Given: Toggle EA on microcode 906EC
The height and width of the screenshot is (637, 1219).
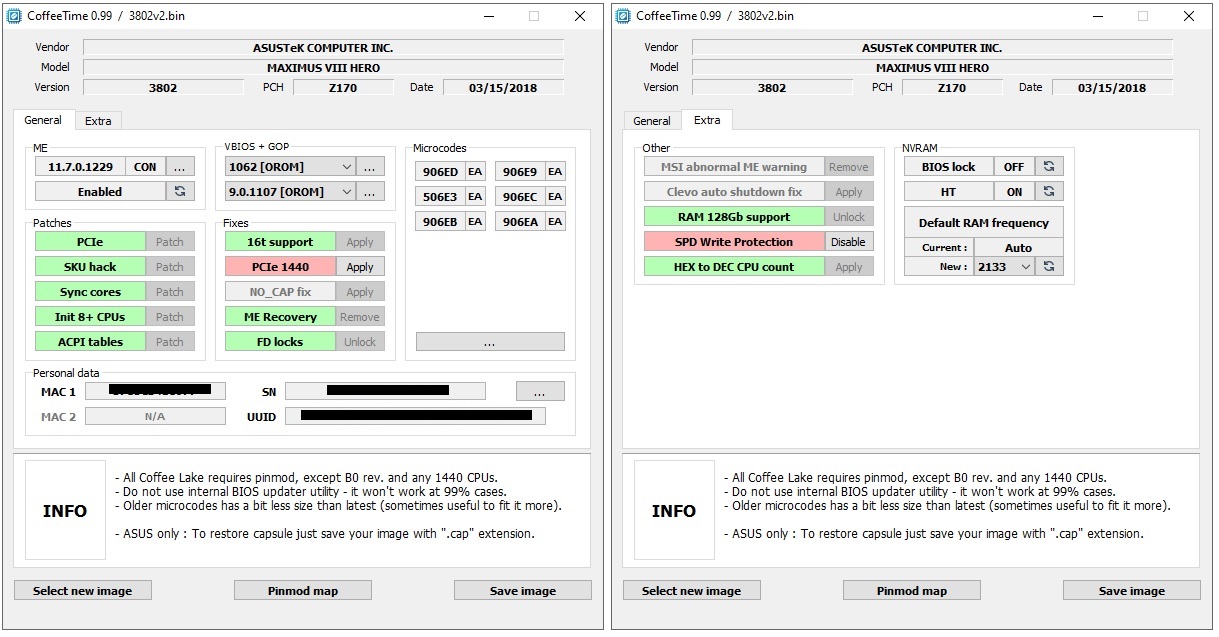Looking at the screenshot, I should pos(555,196).
